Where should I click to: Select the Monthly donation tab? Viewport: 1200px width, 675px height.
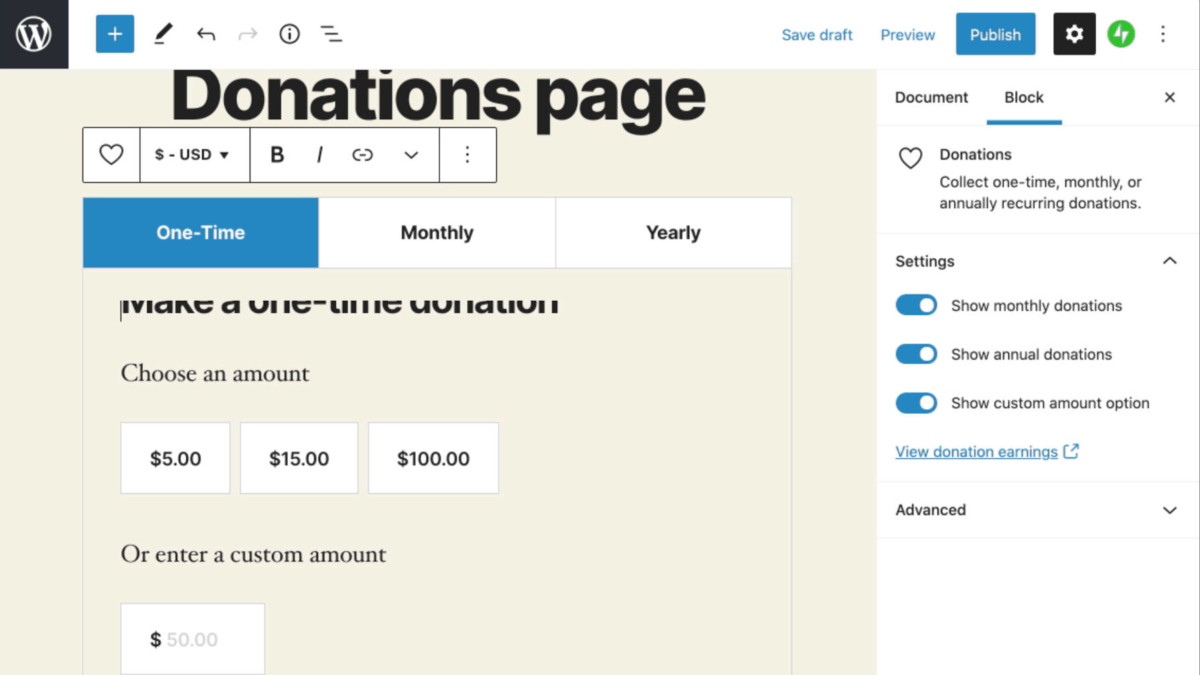[x=437, y=232]
